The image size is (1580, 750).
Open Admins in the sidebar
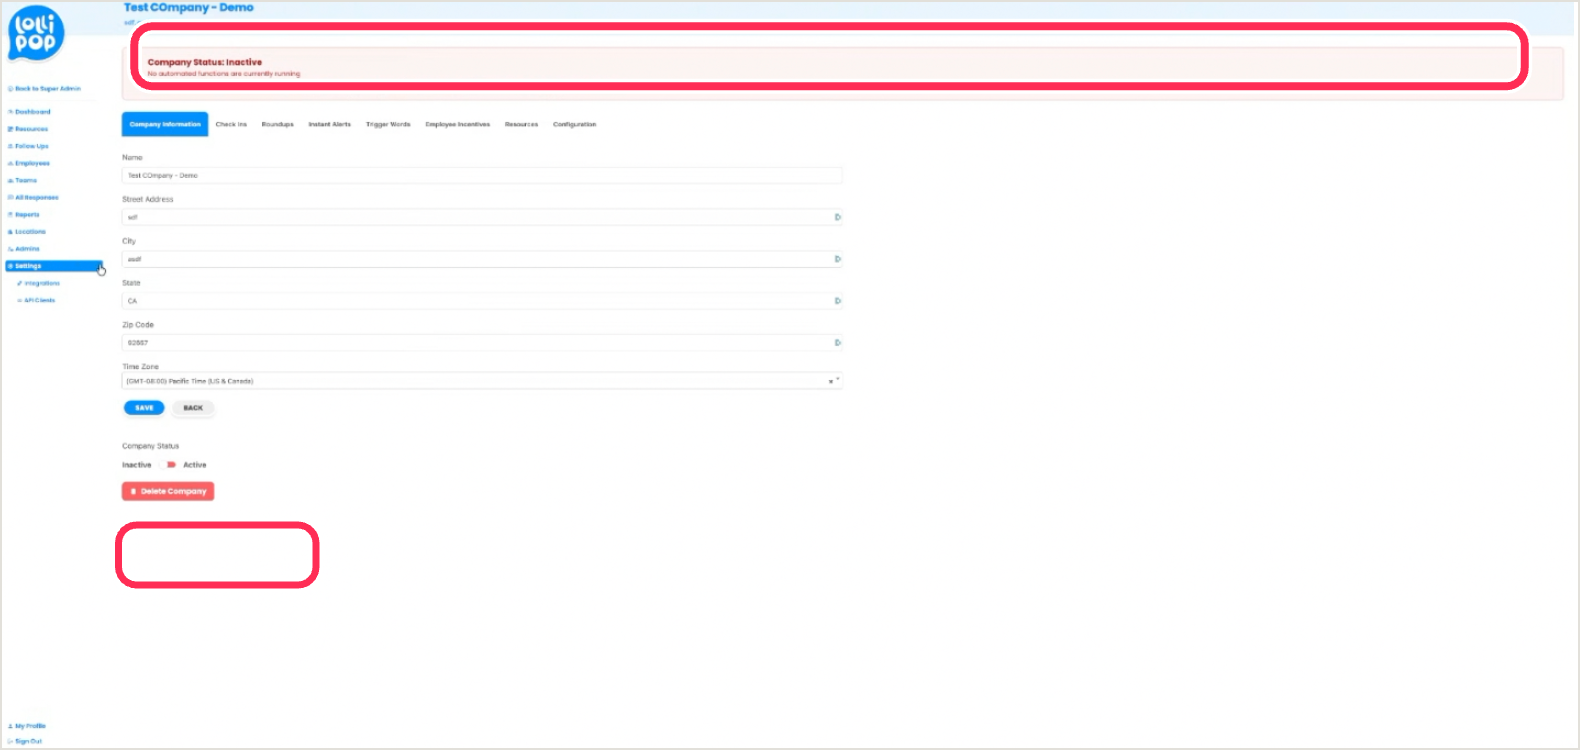click(24, 248)
